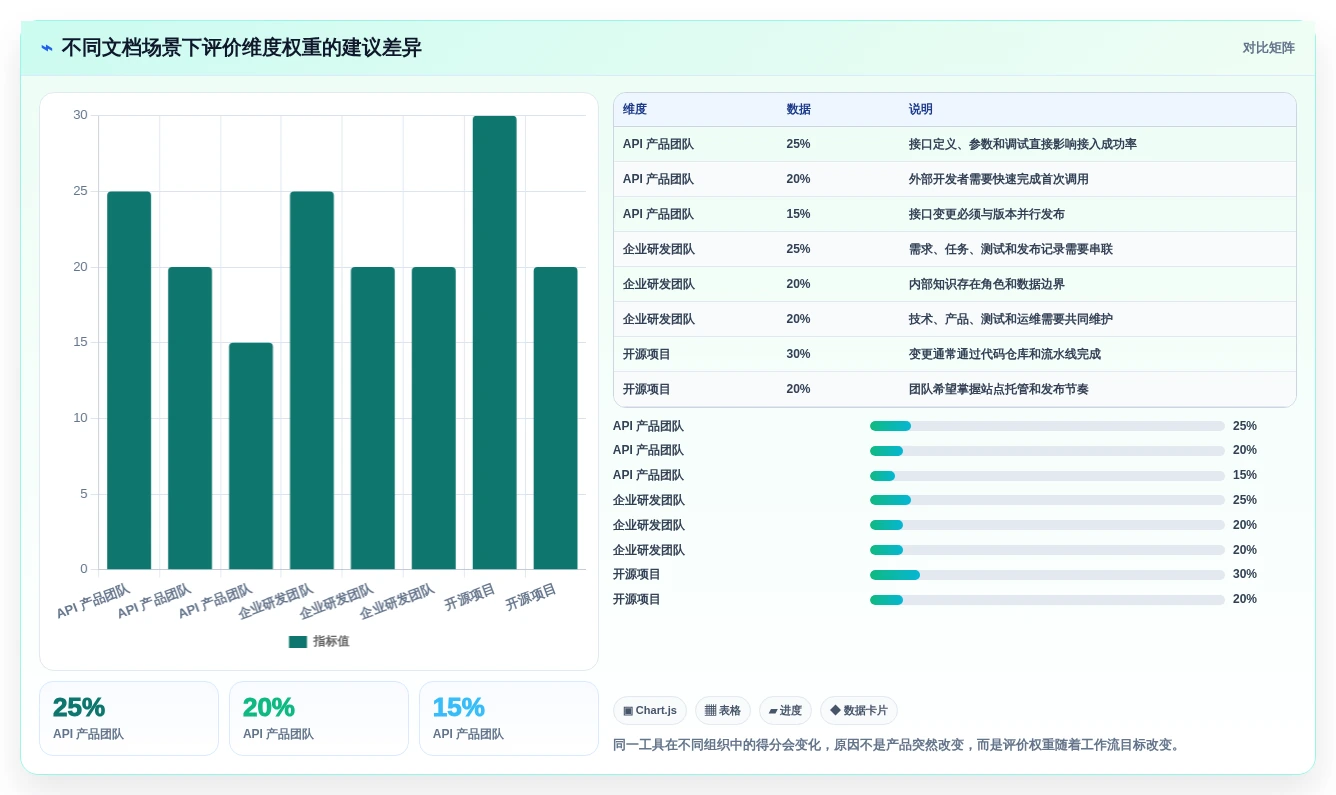Viewport: 1336px width, 795px height.
Task: Open the 20% API 产品团队 stat card
Action: click(319, 719)
